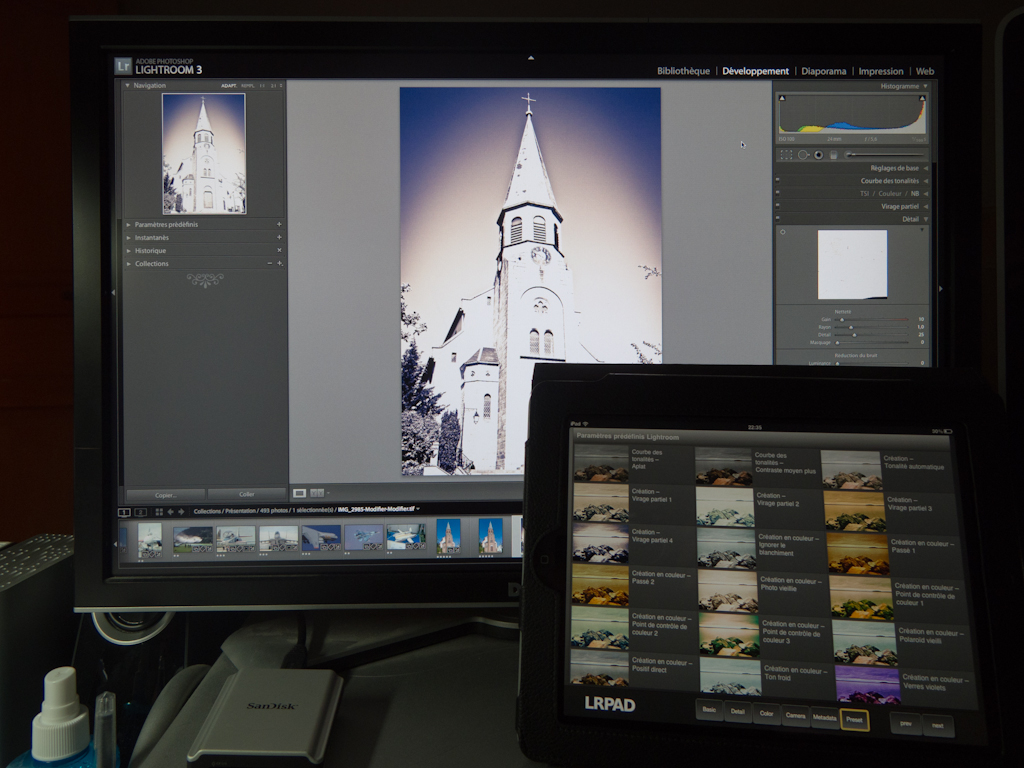Open the before/after view options dropdown
This screenshot has width=1024, height=768.
click(x=328, y=493)
